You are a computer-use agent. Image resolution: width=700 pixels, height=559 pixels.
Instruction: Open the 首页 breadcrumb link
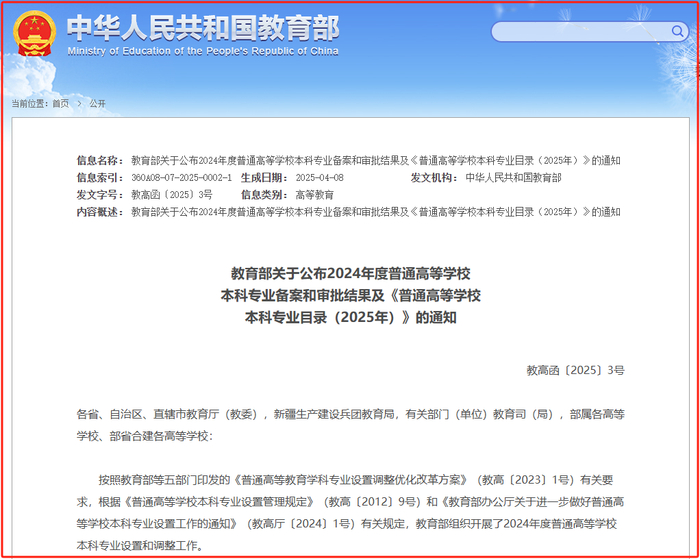point(61,104)
